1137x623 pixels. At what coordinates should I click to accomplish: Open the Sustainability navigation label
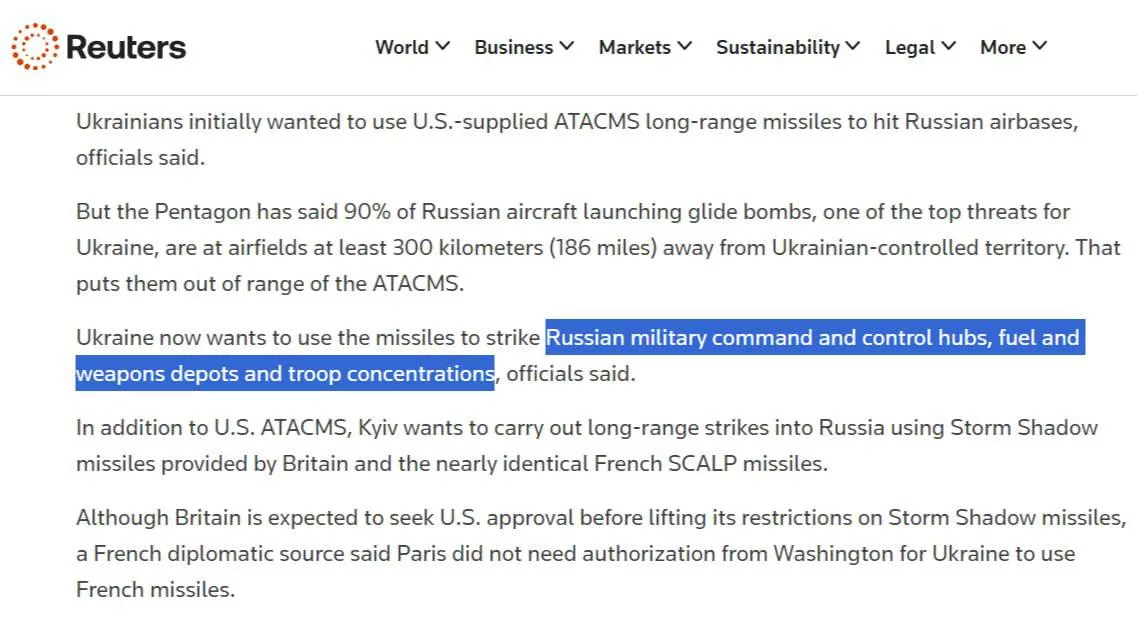[x=777, y=47]
